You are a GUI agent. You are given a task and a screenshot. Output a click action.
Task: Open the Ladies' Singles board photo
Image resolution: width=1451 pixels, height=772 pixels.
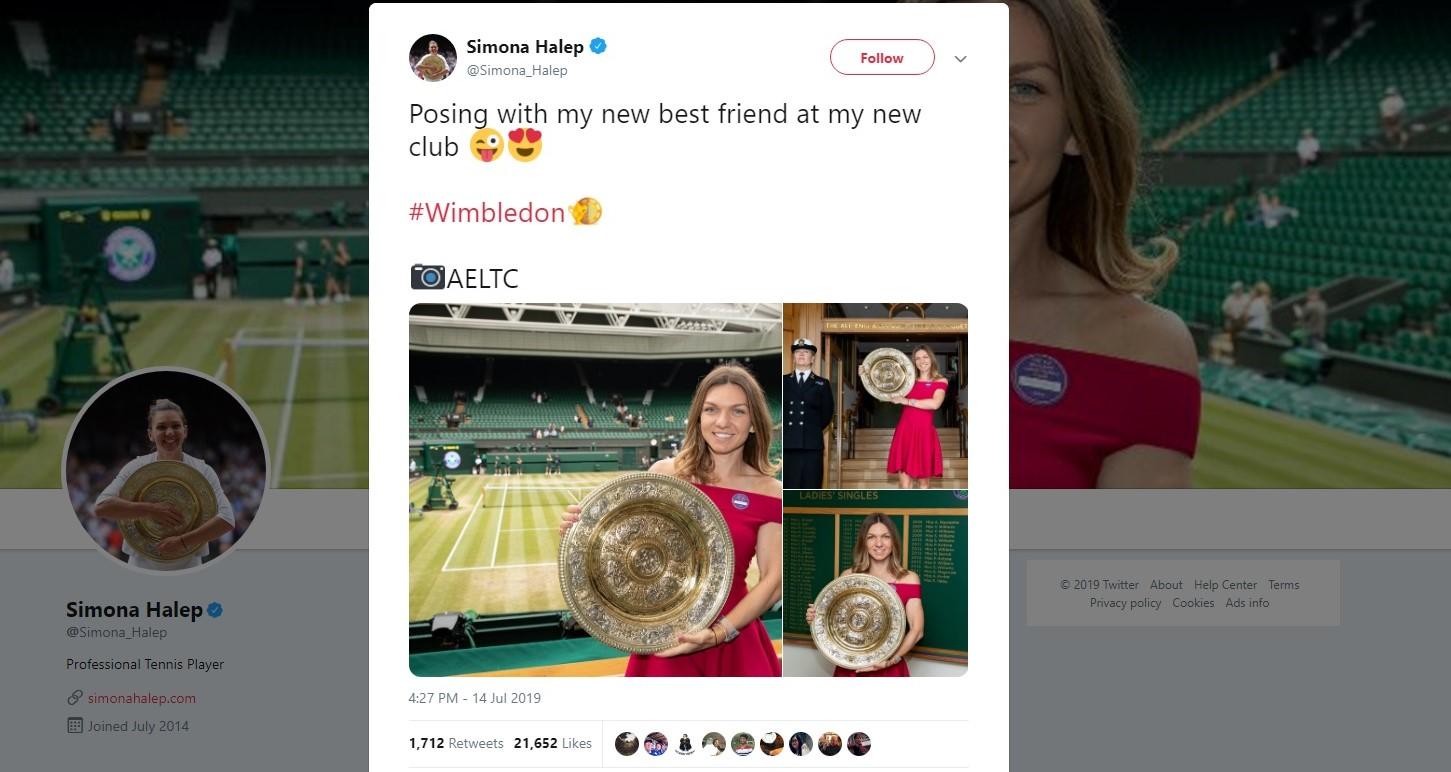875,583
